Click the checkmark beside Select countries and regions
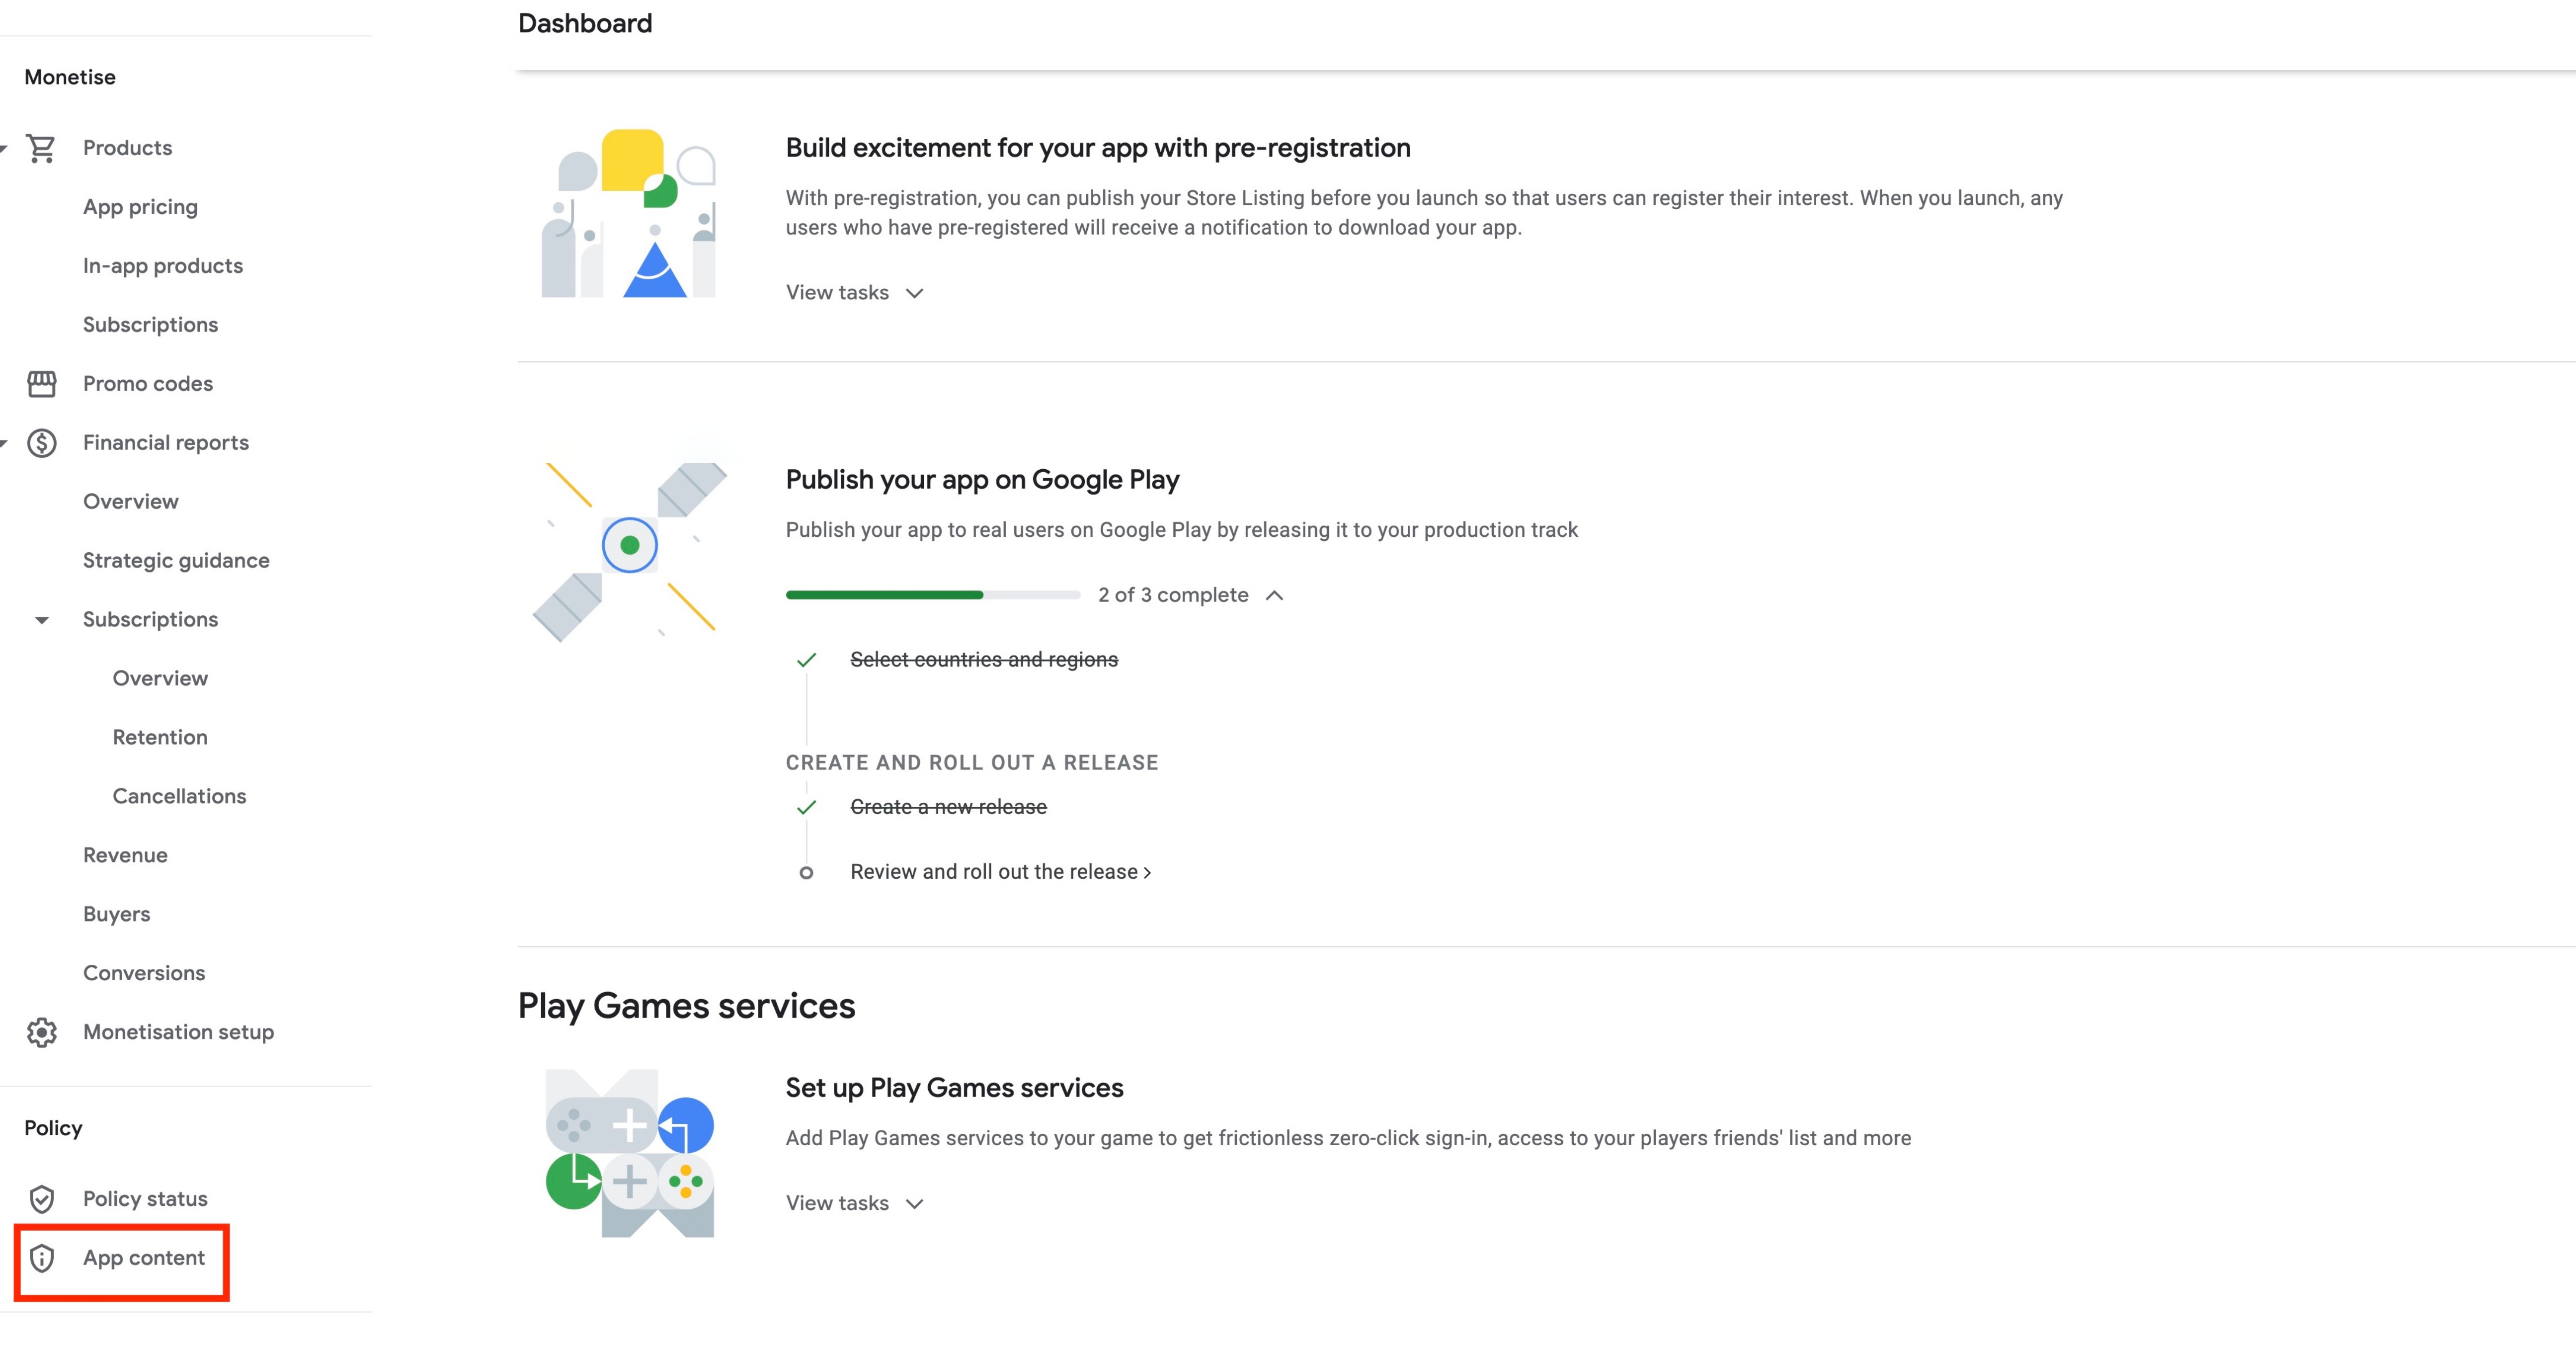This screenshot has height=1352, width=2576. [806, 660]
